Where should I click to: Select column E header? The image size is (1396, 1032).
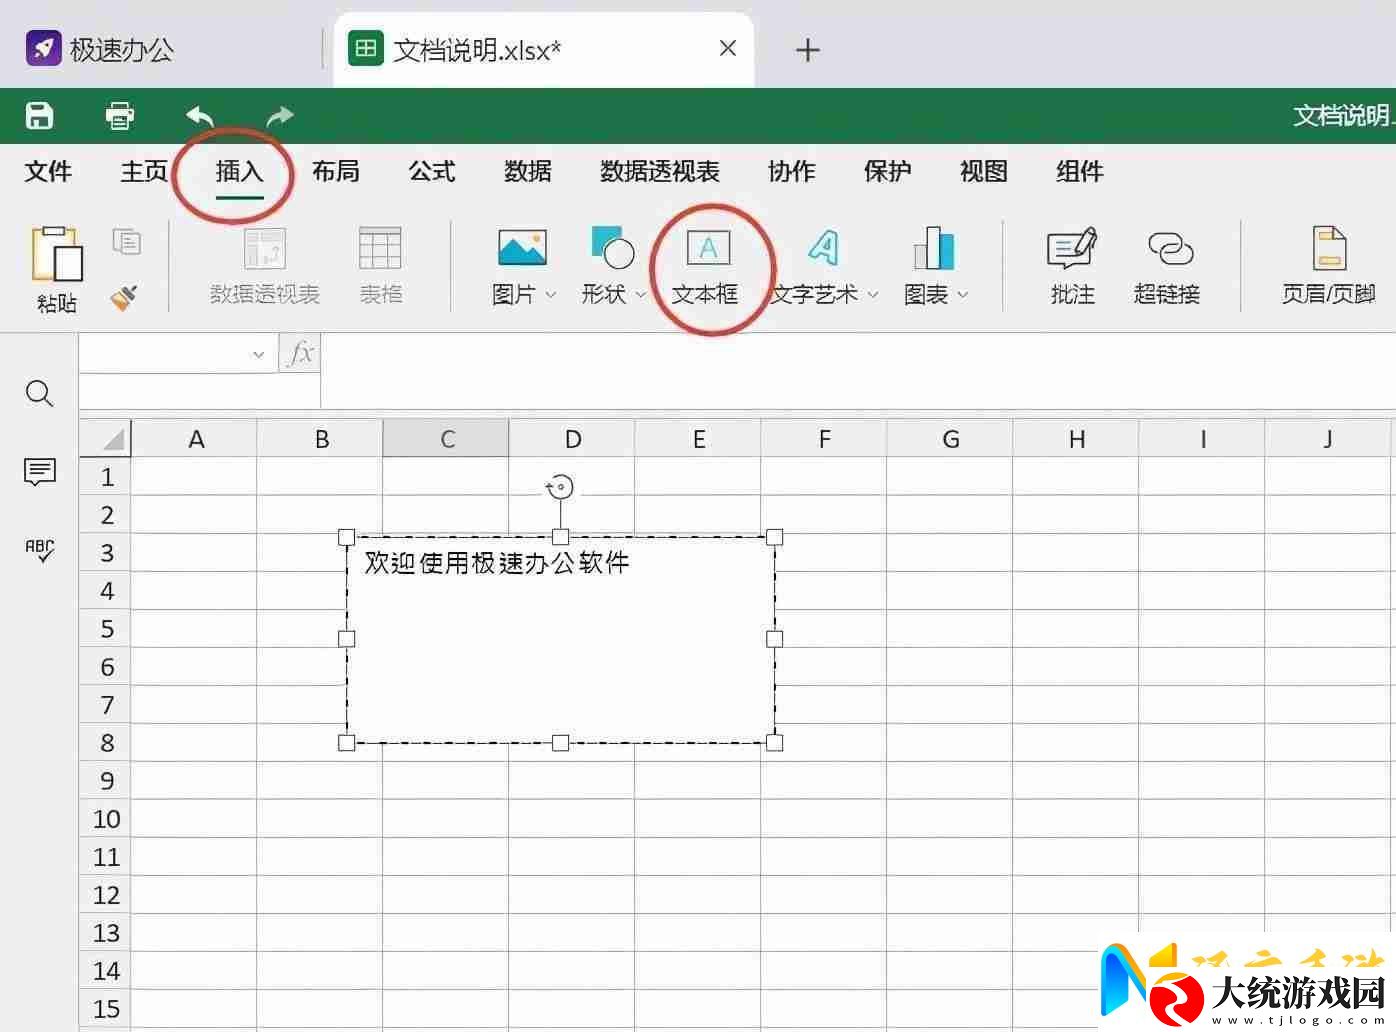coord(698,438)
